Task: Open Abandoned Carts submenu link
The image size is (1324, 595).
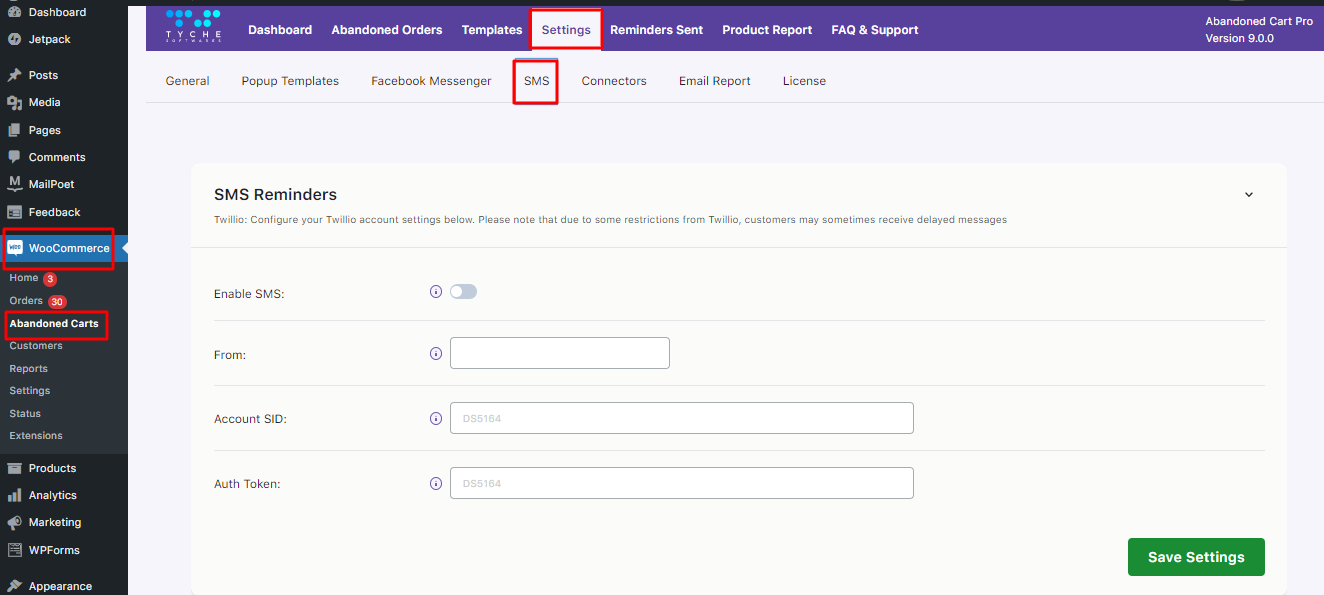Action: click(x=54, y=324)
